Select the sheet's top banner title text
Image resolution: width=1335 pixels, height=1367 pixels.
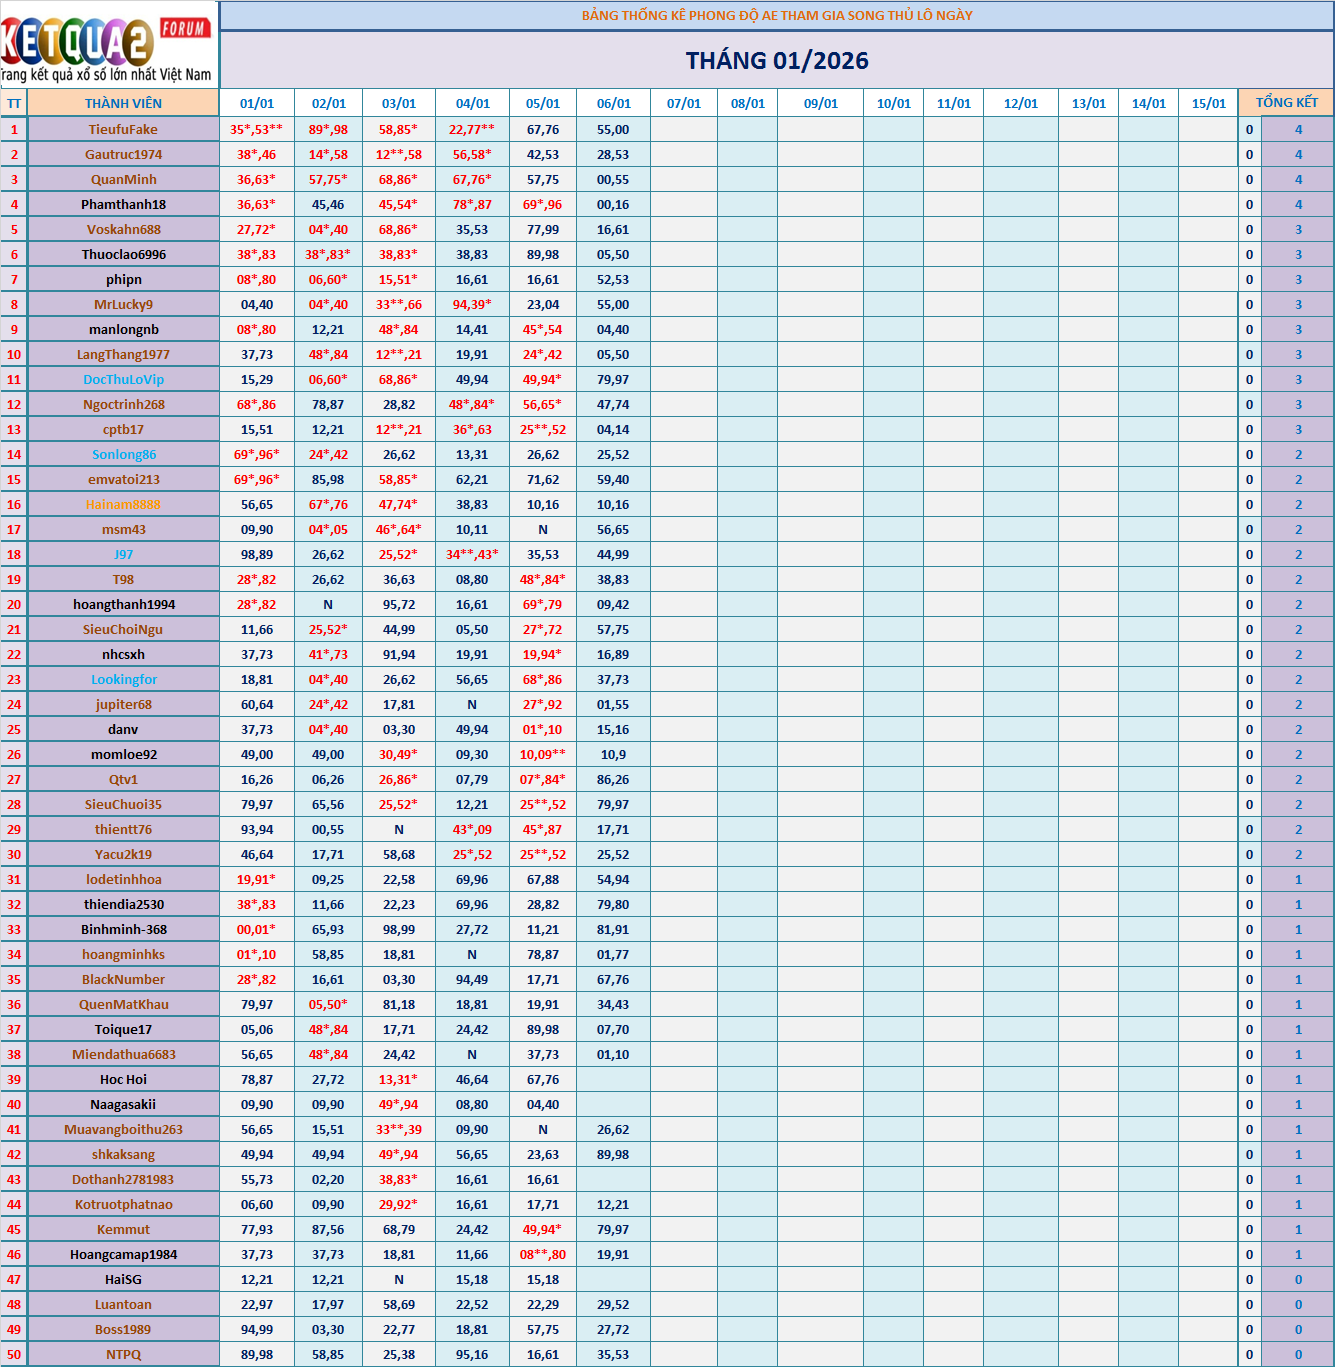[x=776, y=15]
